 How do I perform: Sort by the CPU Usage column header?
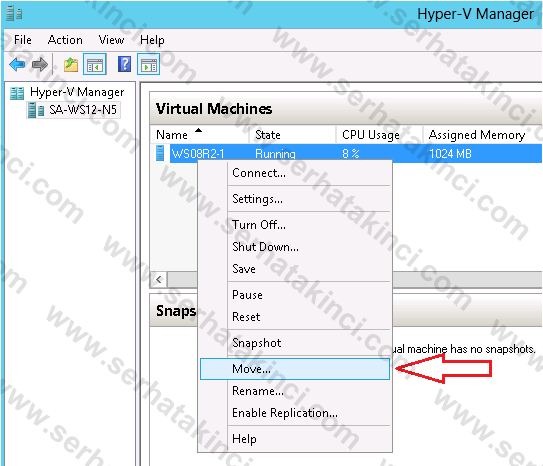click(379, 135)
